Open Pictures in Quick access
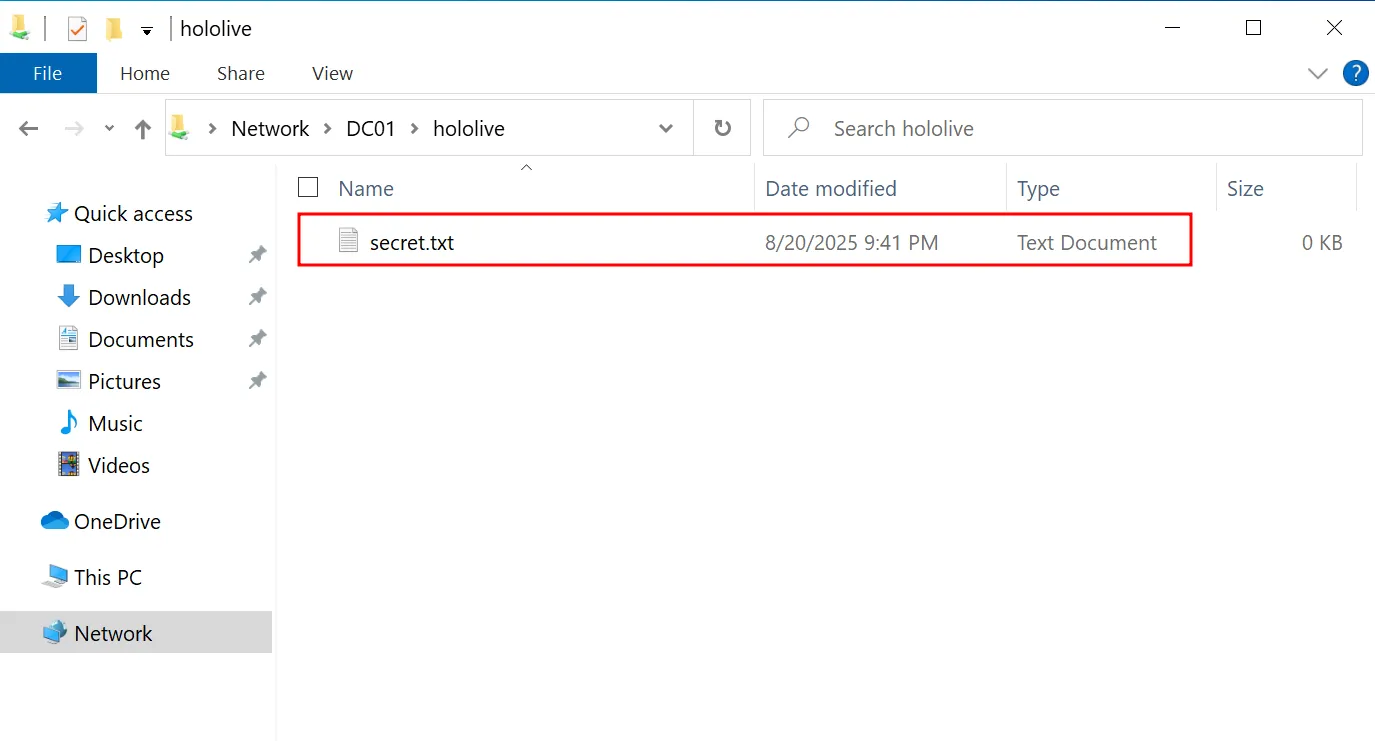The height and width of the screenshot is (741, 1375). (x=124, y=381)
